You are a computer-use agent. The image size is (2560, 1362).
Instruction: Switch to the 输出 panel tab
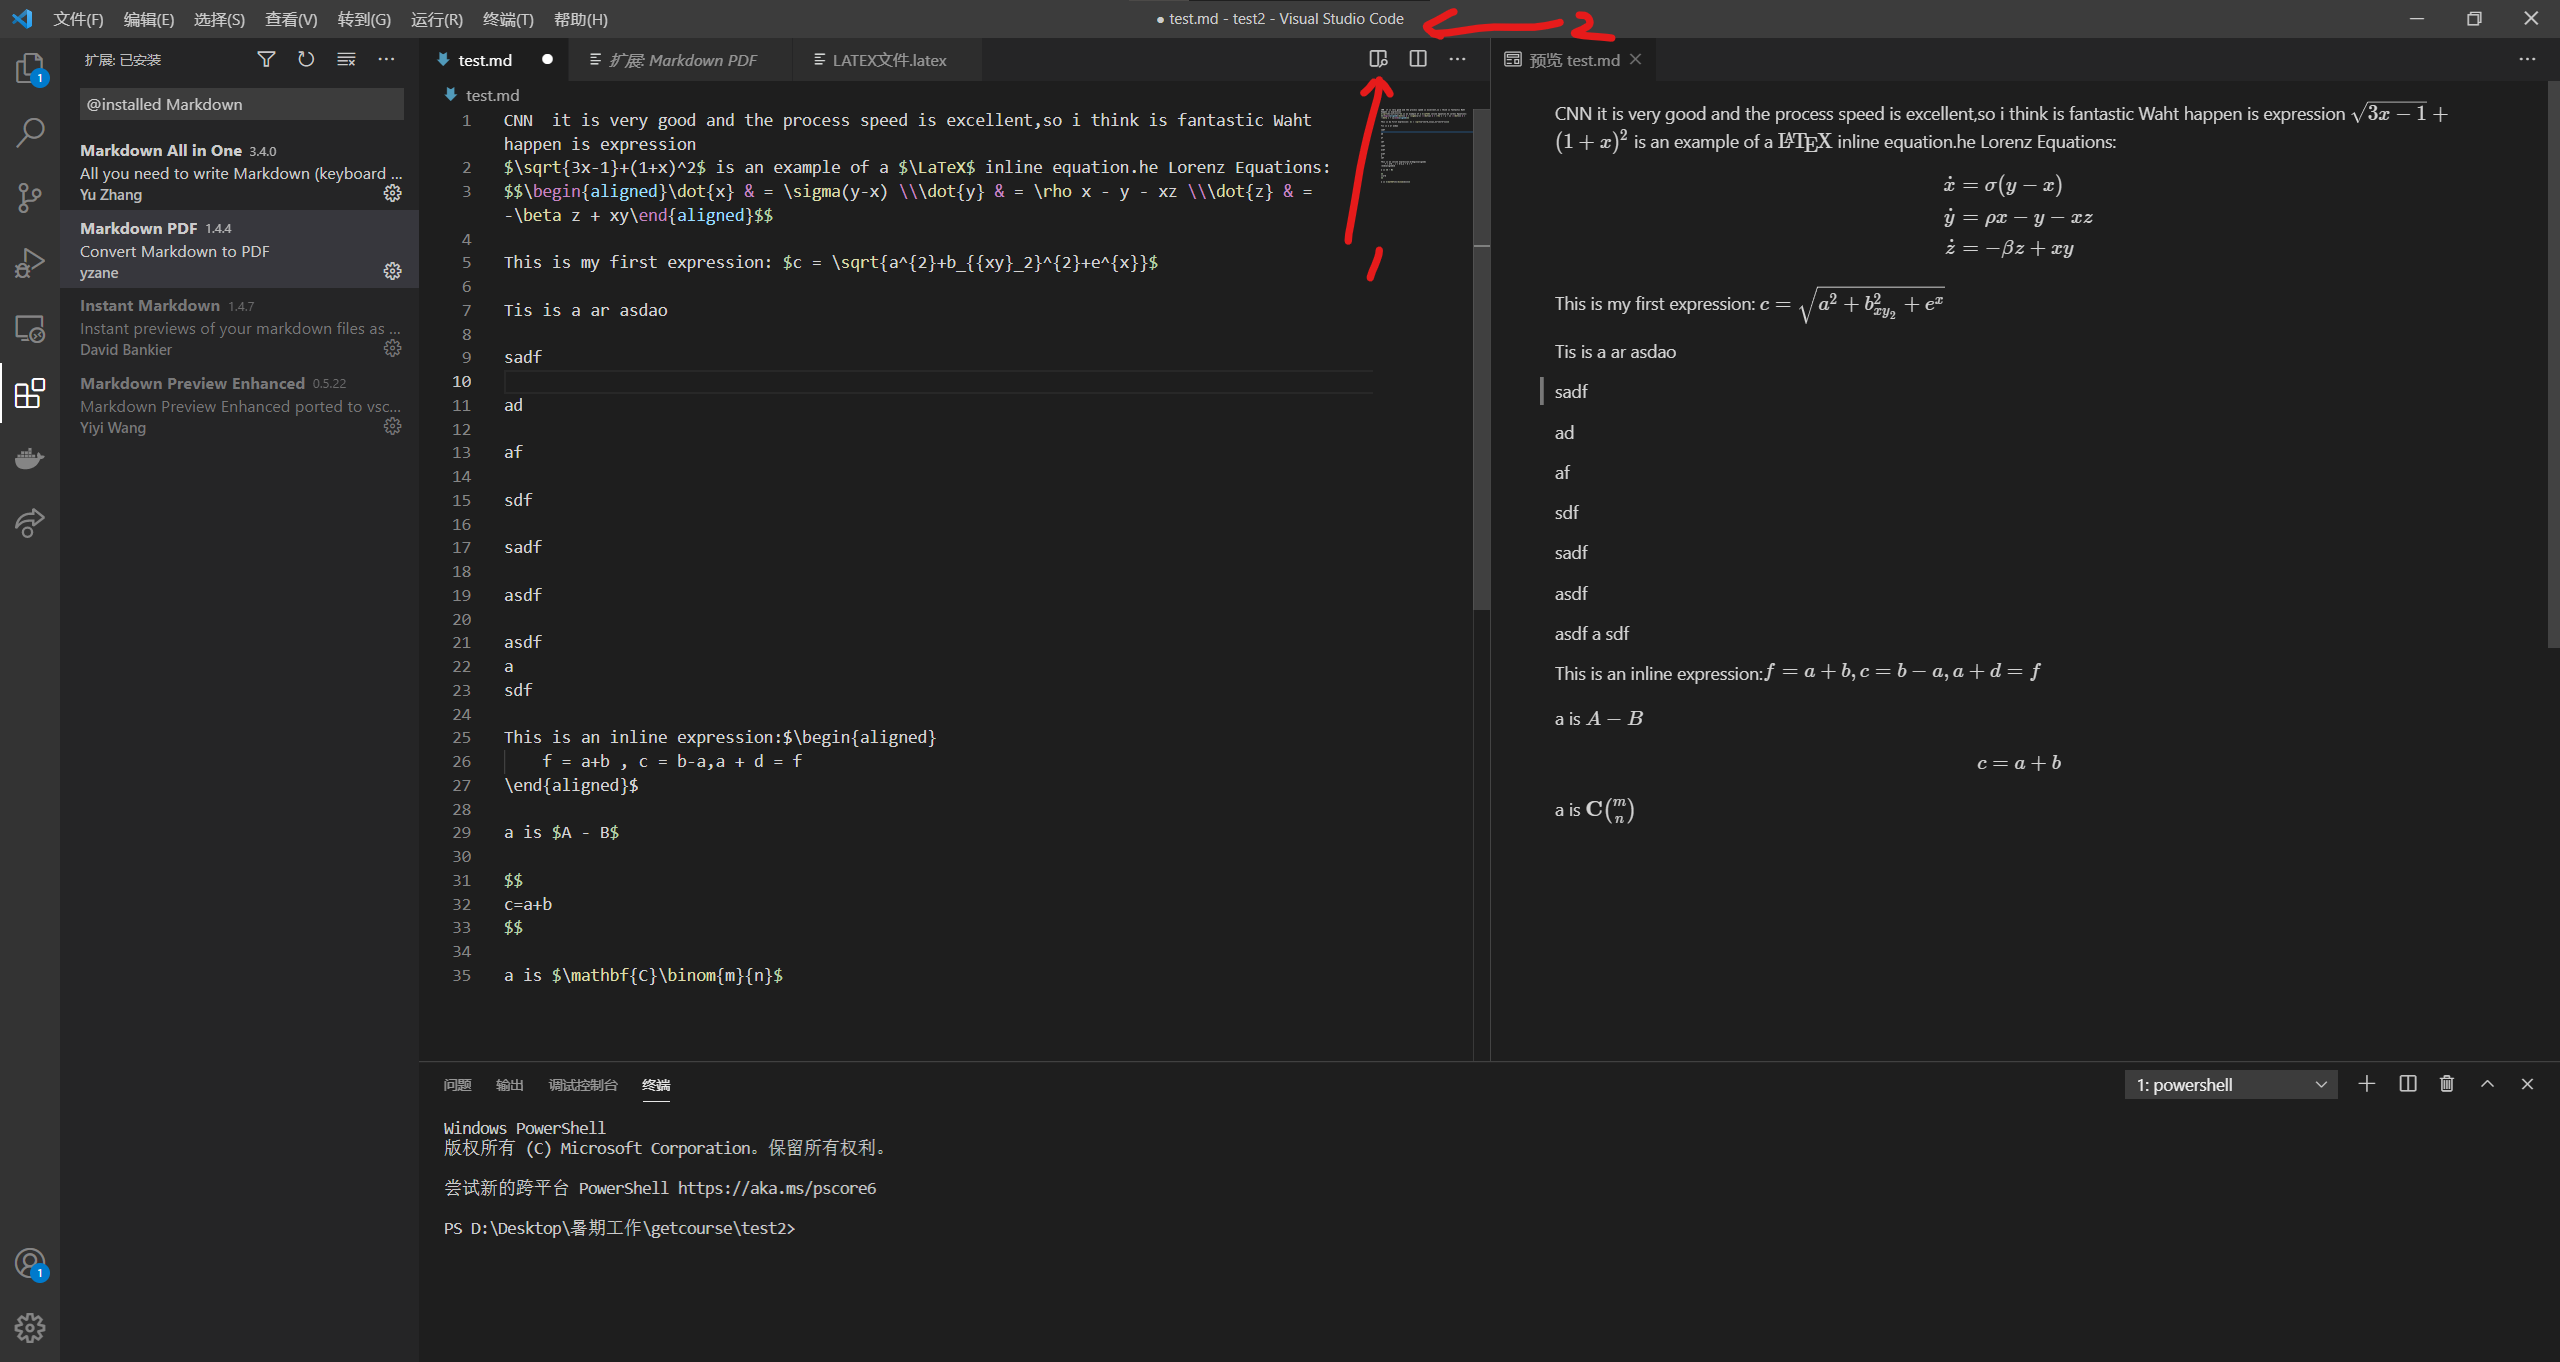click(x=510, y=1085)
